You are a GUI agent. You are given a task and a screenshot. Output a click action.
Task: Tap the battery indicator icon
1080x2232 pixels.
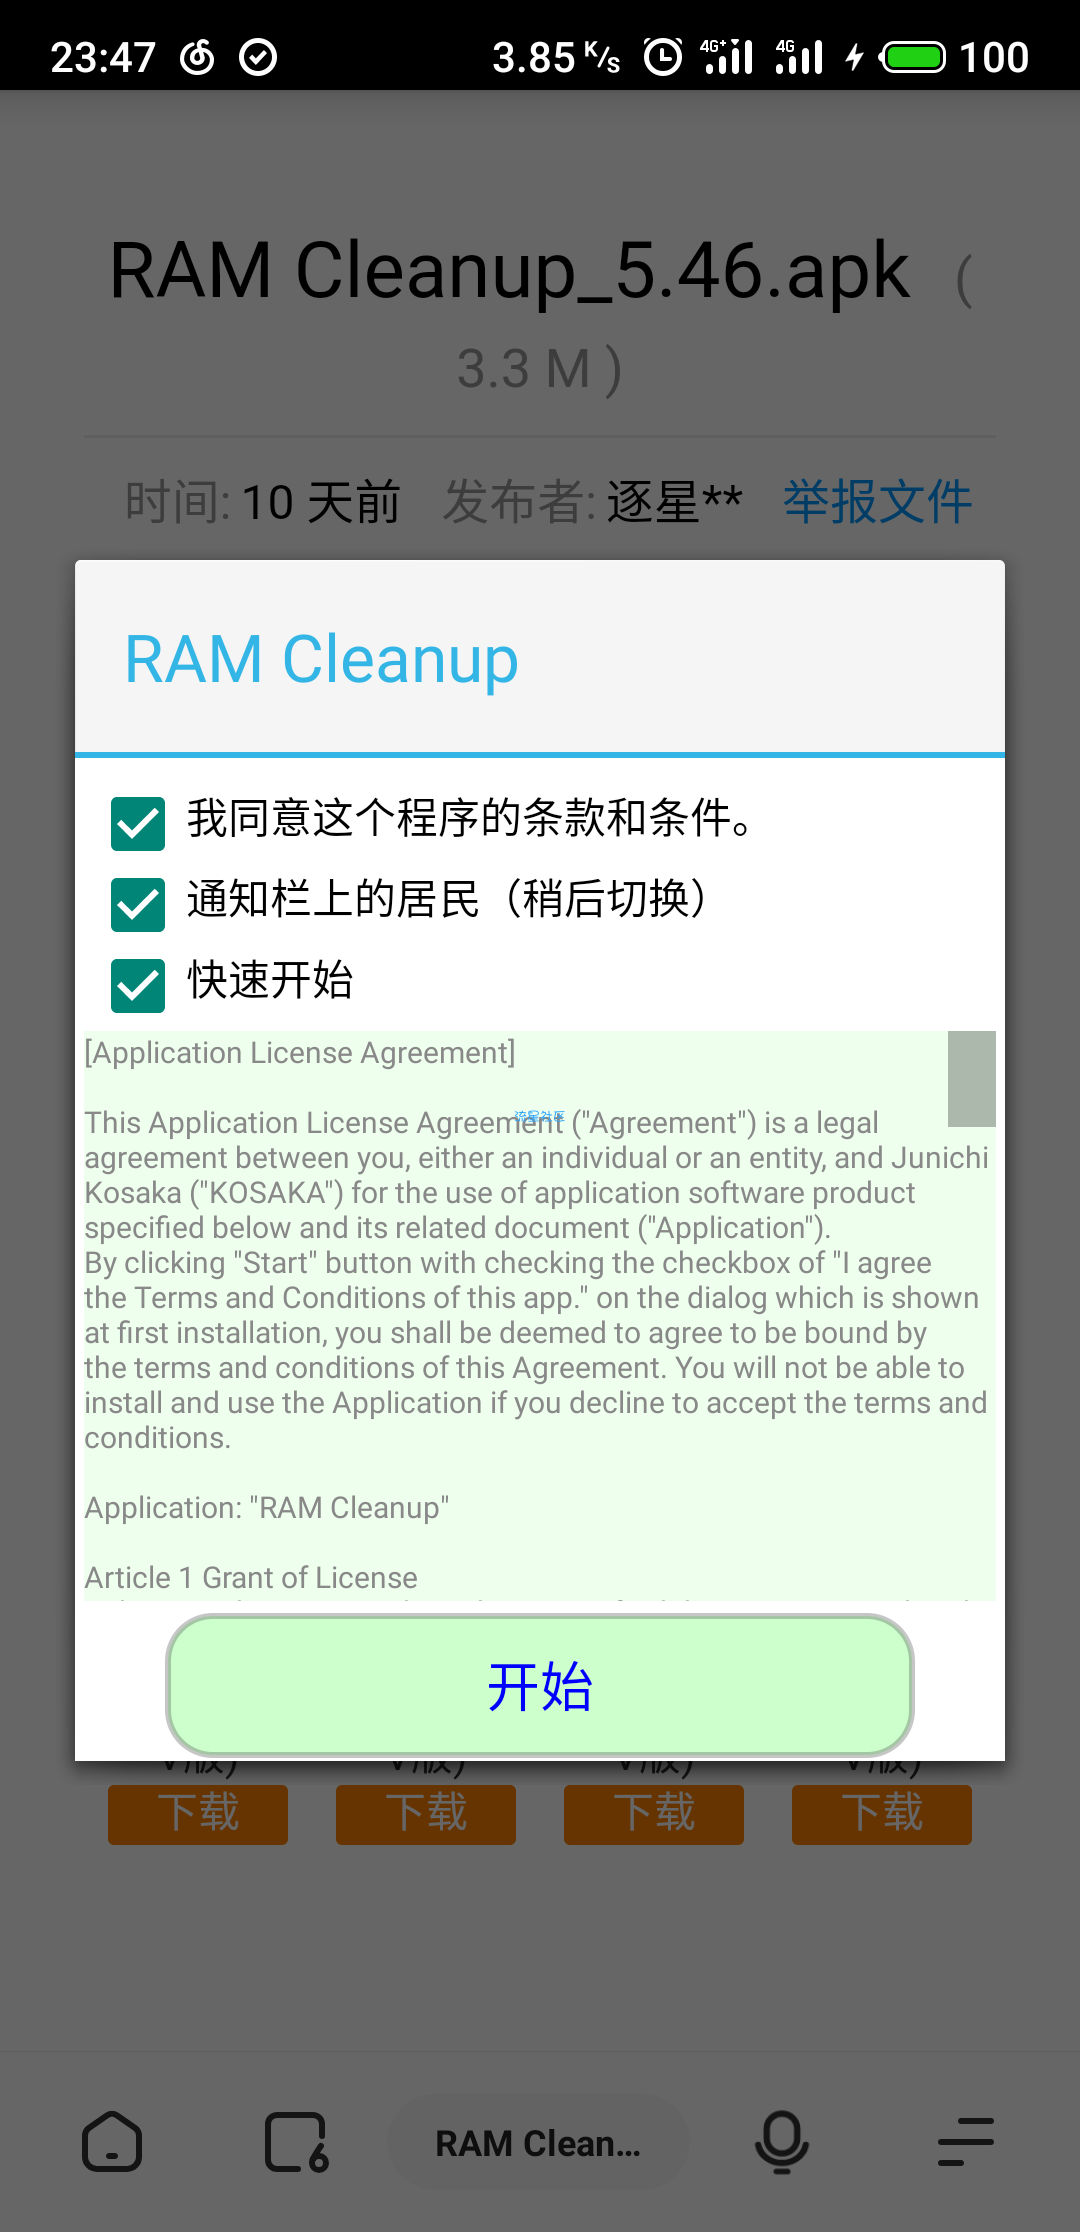click(x=912, y=57)
